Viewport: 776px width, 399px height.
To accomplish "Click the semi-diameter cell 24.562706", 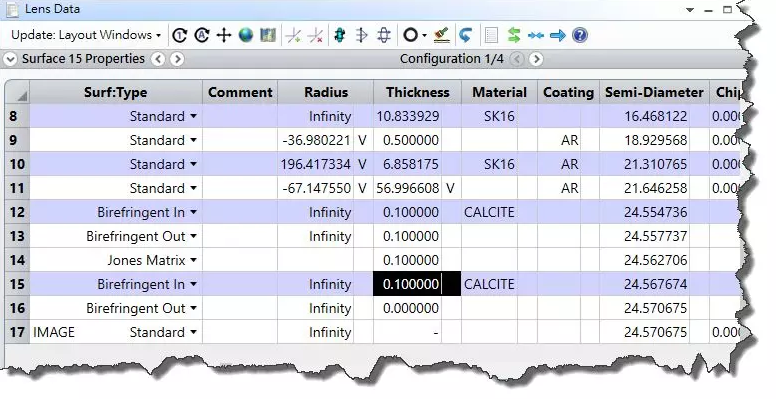I will click(x=645, y=260).
